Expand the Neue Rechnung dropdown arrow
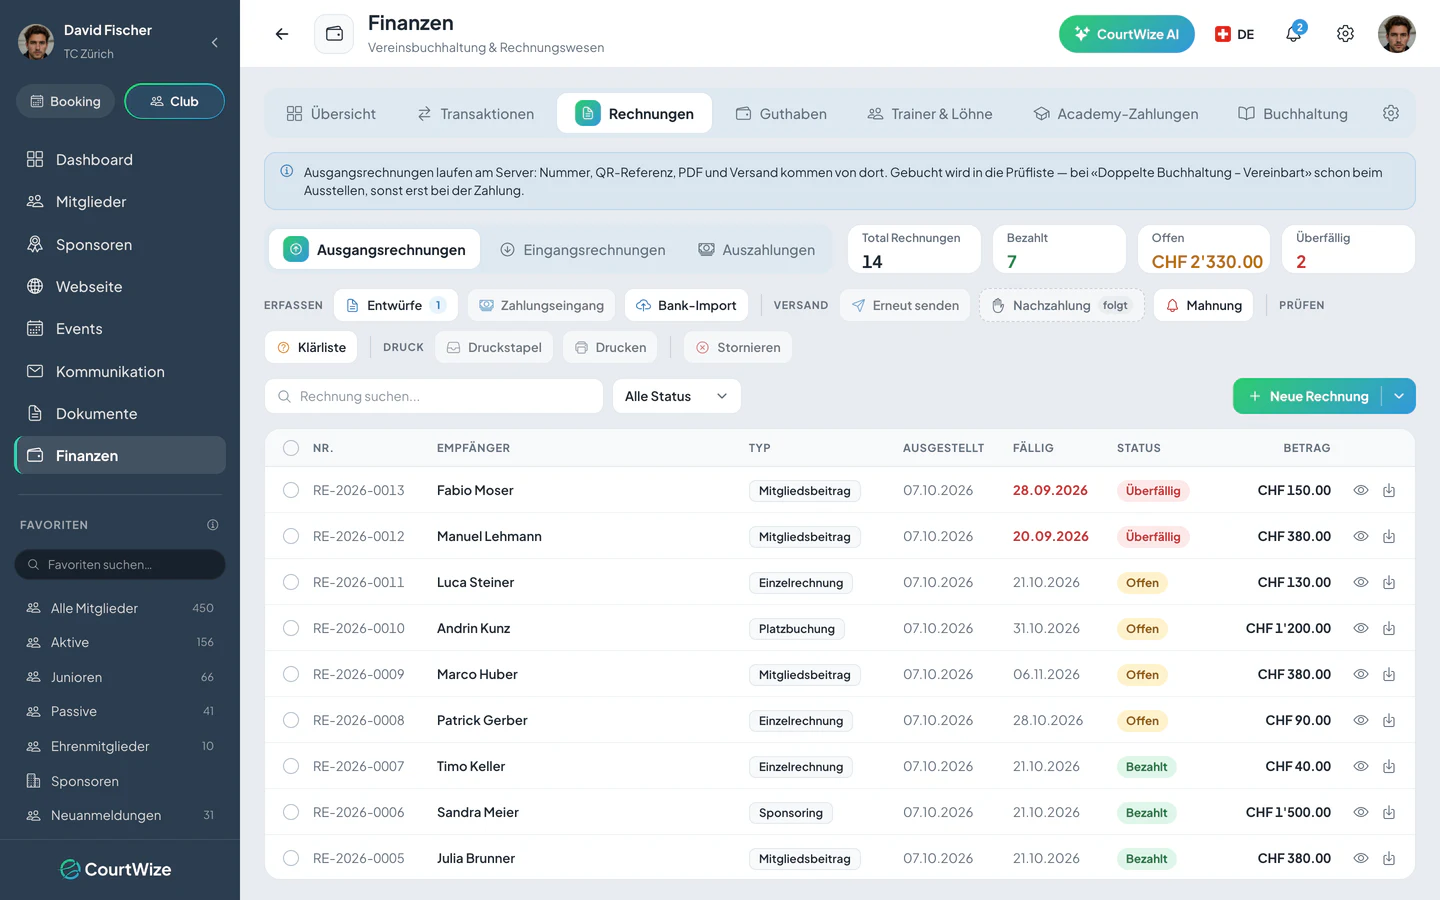Screen dimensions: 1440x900 1399,396
